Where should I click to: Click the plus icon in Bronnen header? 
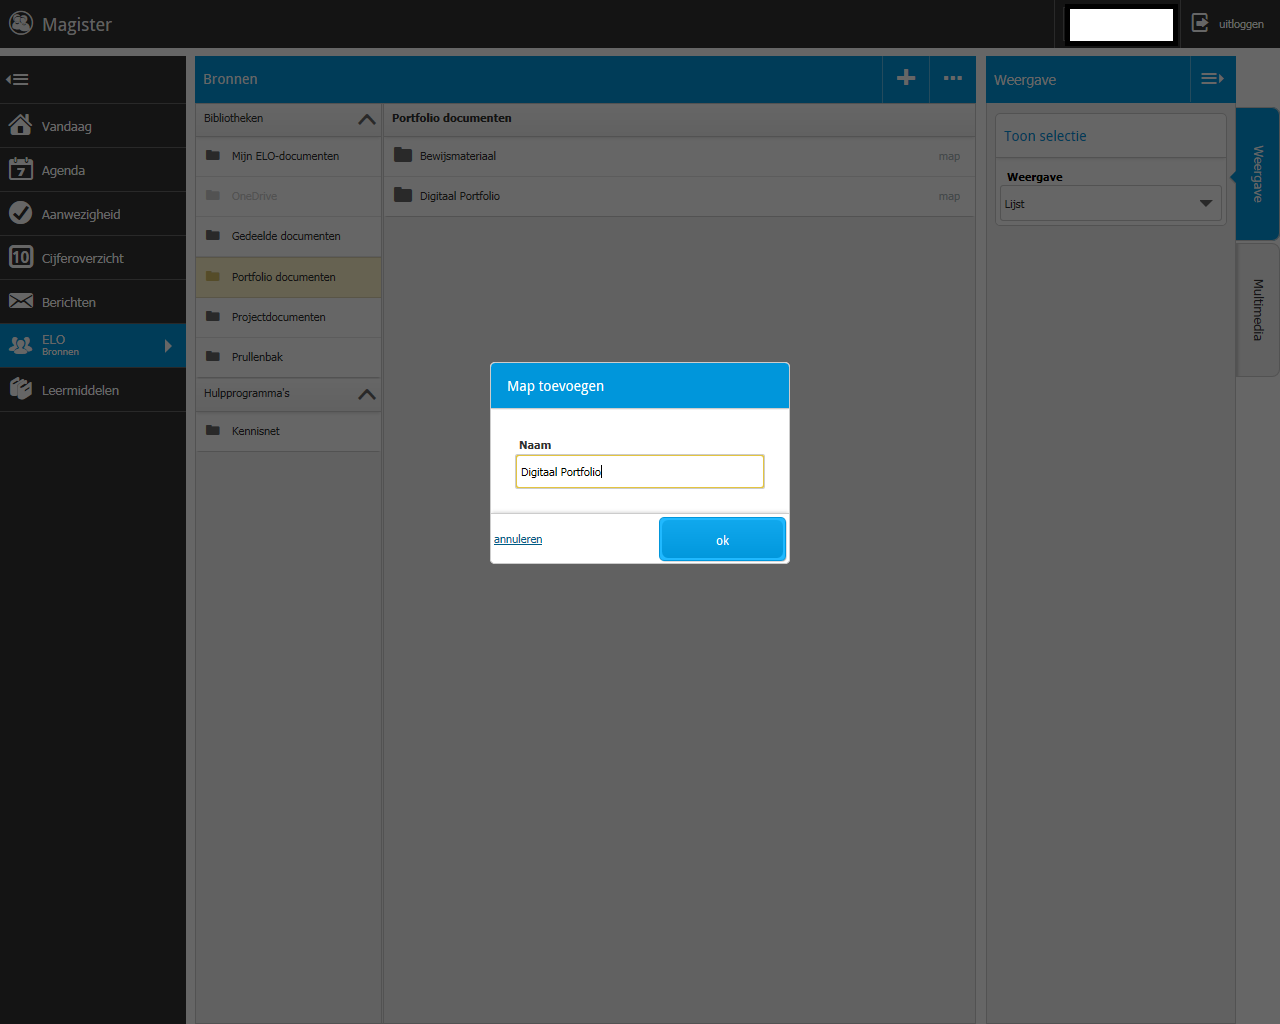pyautogui.click(x=906, y=79)
